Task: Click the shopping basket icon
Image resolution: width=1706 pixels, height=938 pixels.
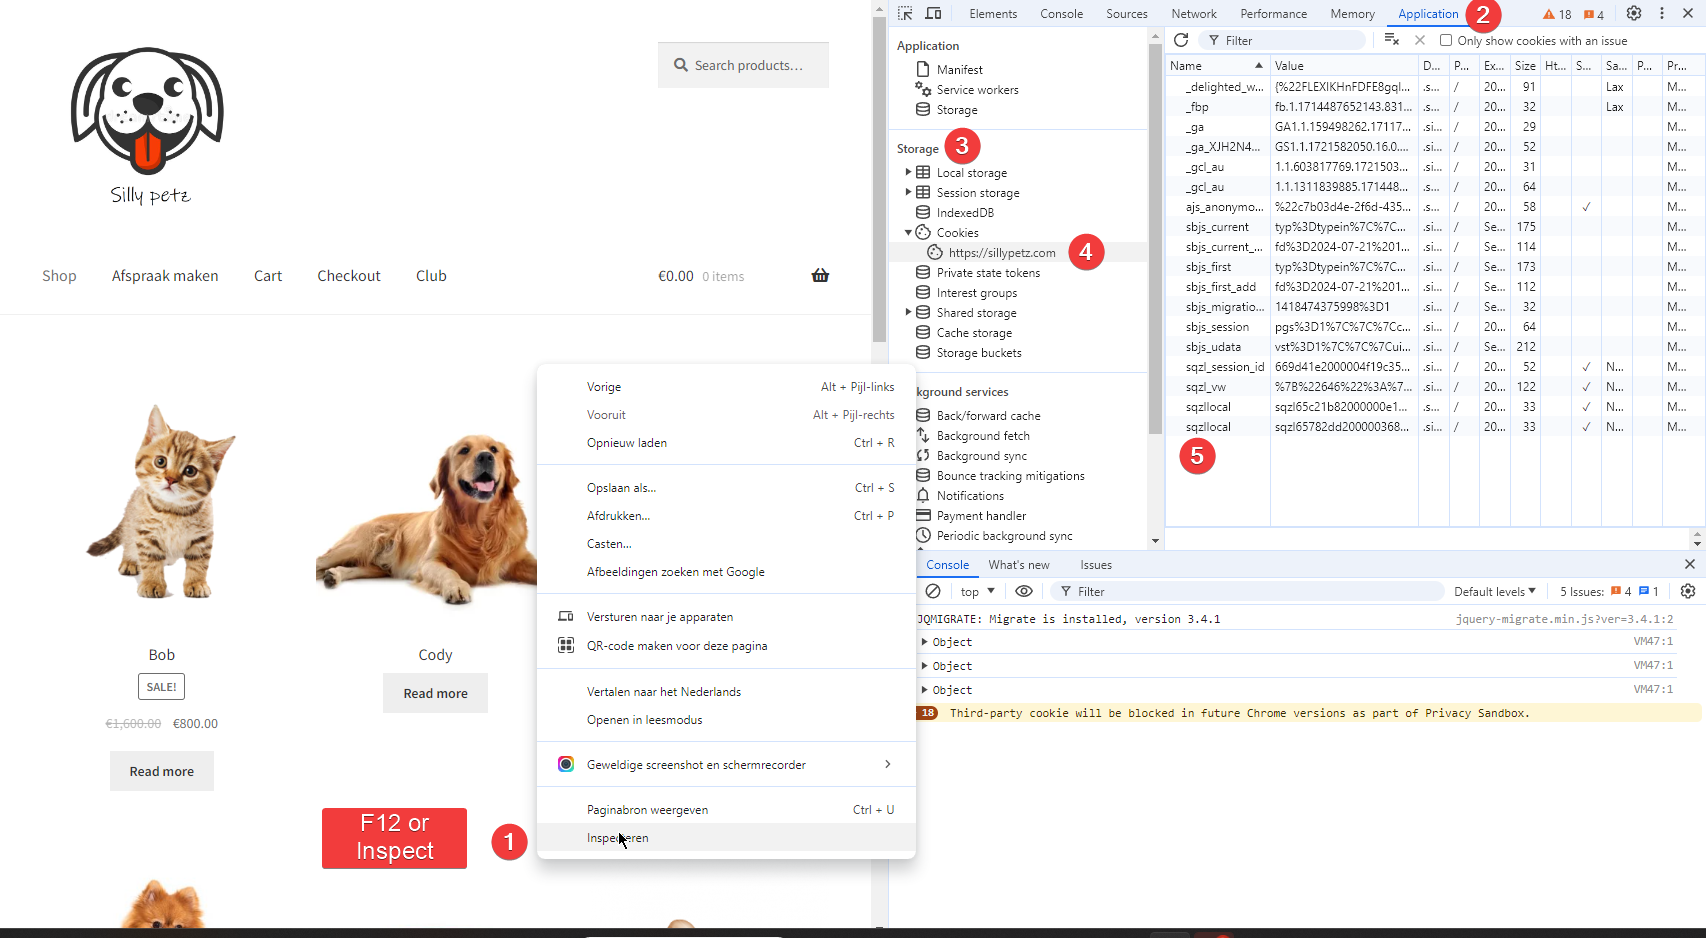Action: (x=820, y=275)
